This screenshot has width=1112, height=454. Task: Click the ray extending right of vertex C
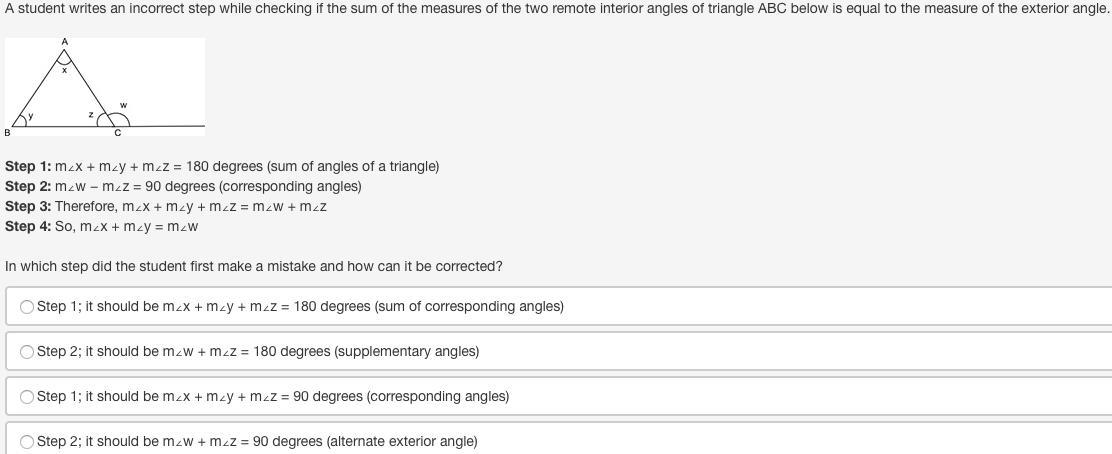click(x=170, y=126)
